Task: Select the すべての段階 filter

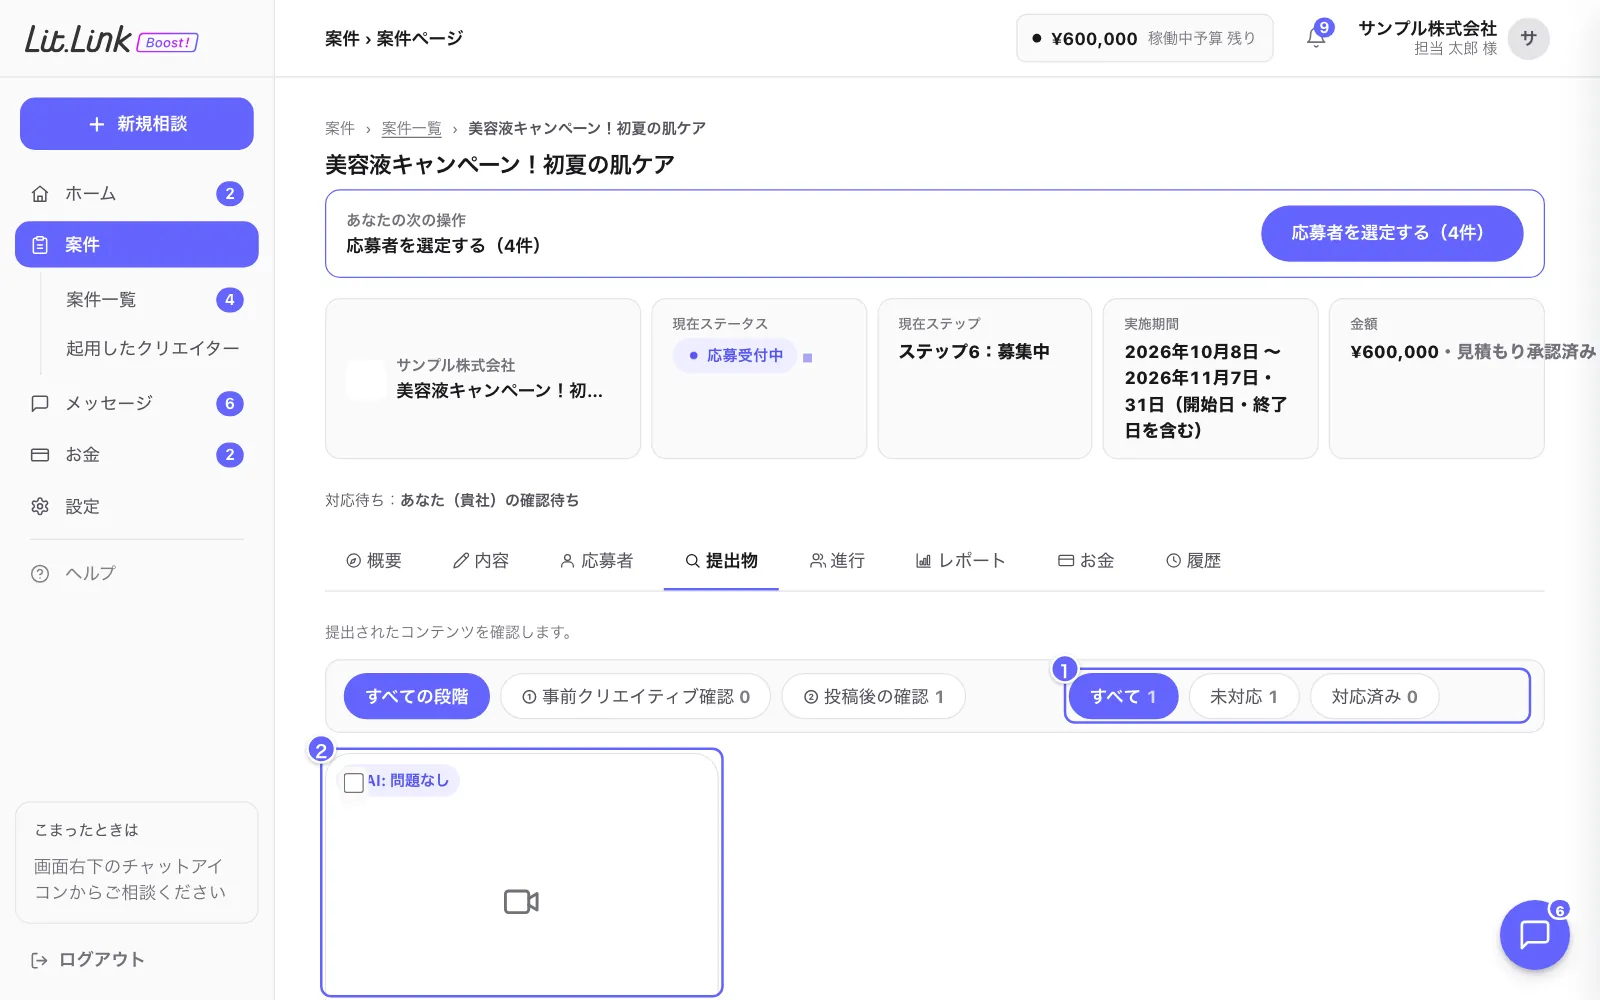Action: coord(416,696)
